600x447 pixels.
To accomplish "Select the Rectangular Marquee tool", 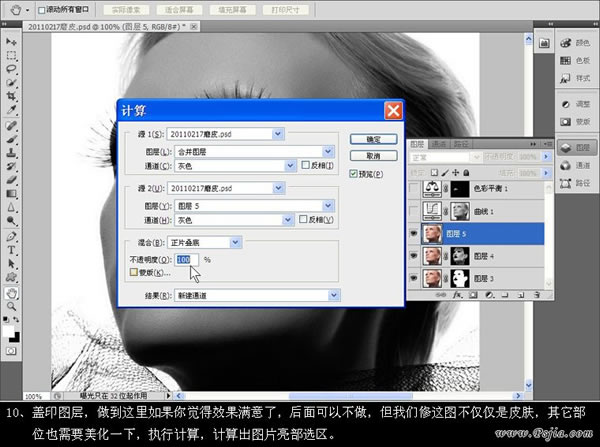I will tap(11, 55).
